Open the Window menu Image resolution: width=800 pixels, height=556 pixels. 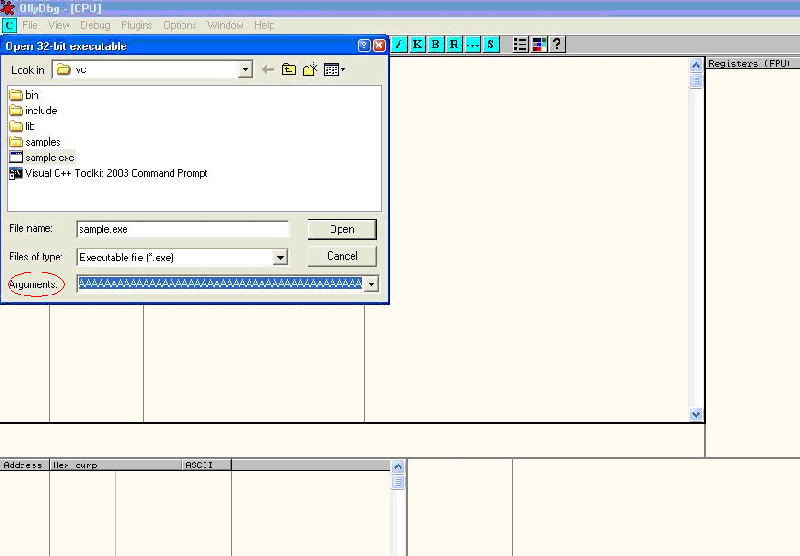coord(225,25)
